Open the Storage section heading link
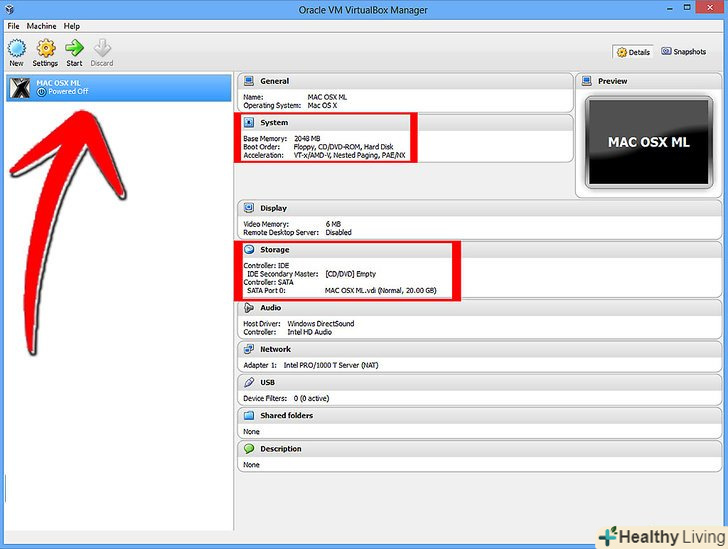The image size is (728, 549). (x=274, y=249)
